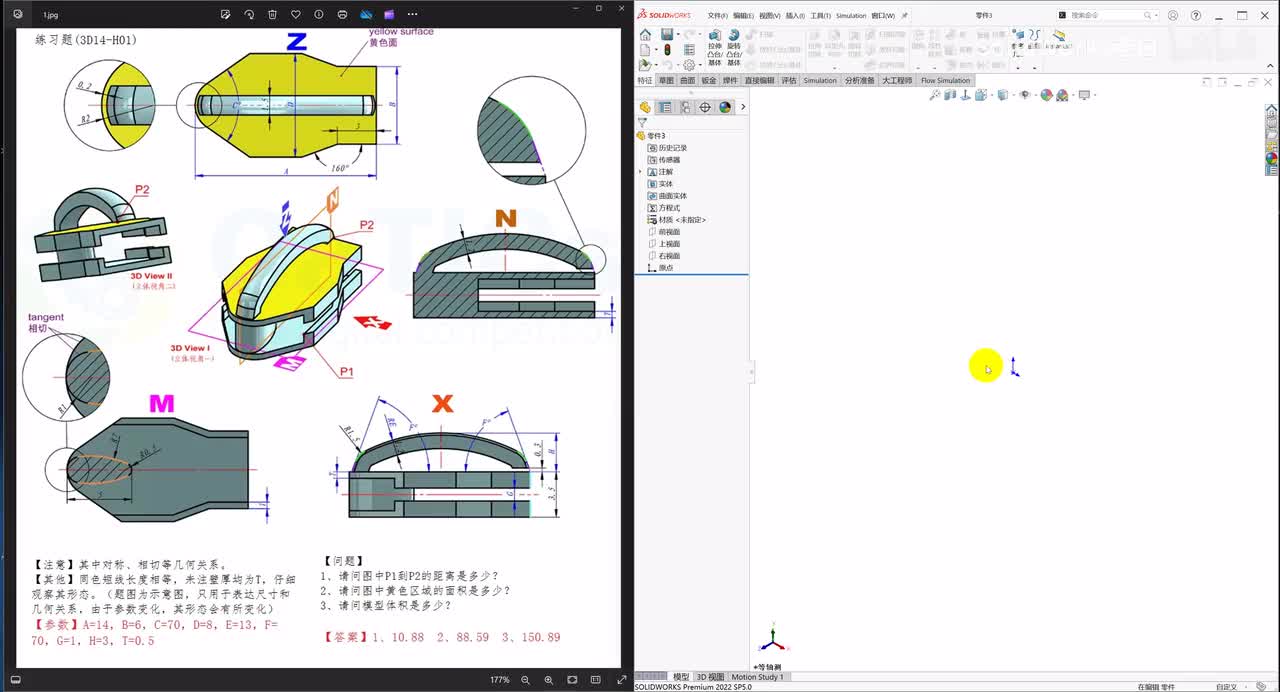
Task: Toggle the filmstrip icon at Photos bottom left
Action: click(15, 680)
